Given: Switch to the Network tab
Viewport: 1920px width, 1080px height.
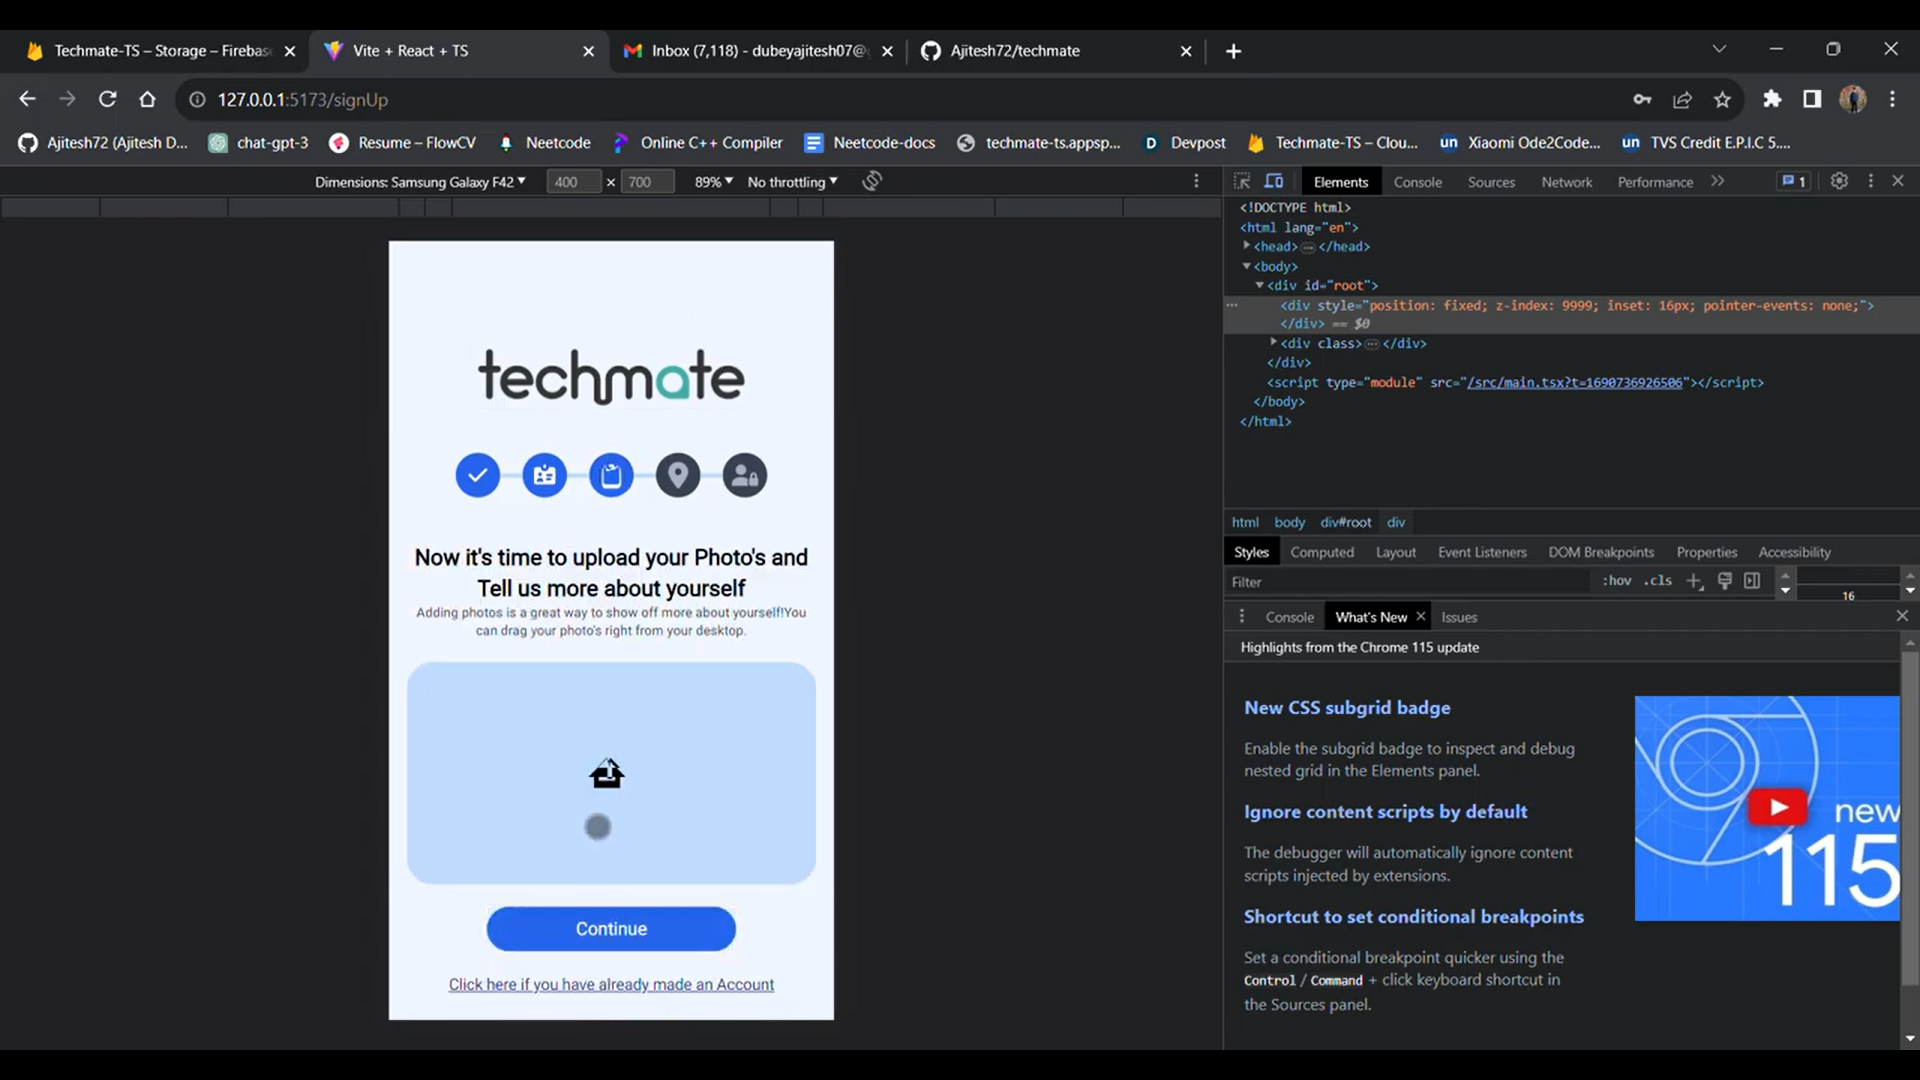Looking at the screenshot, I should tap(1566, 182).
